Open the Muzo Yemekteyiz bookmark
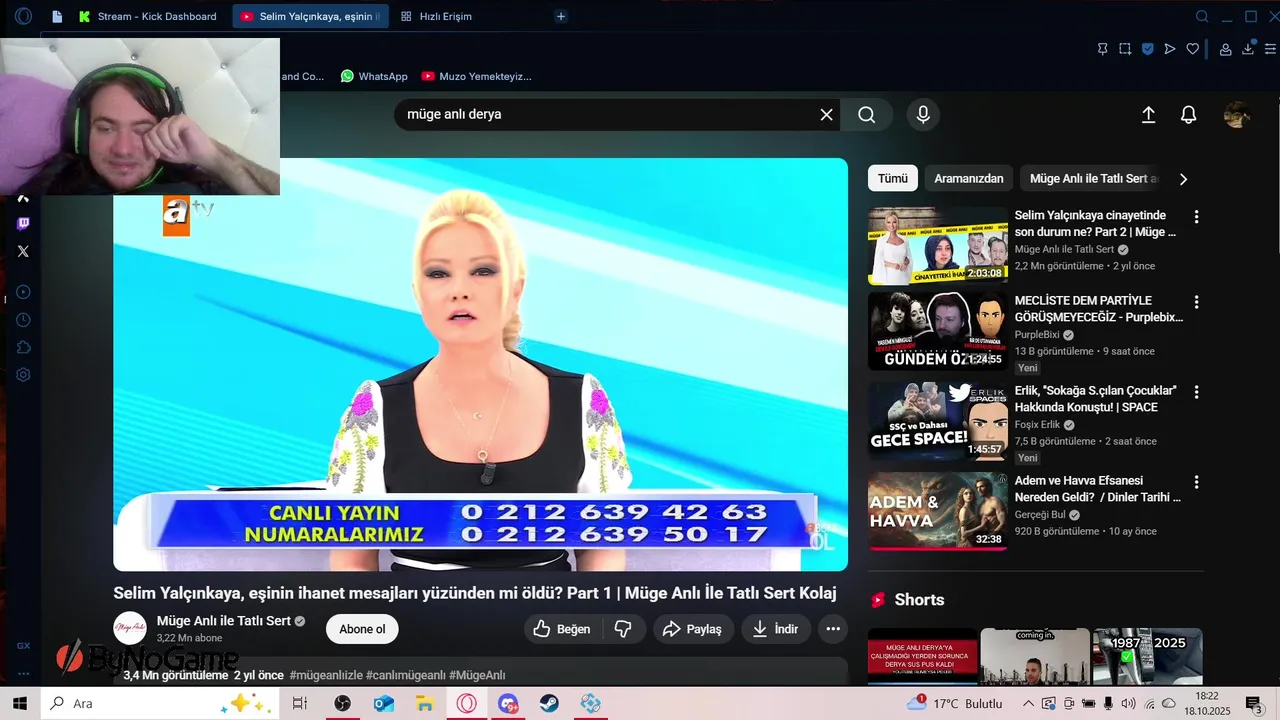 click(476, 76)
